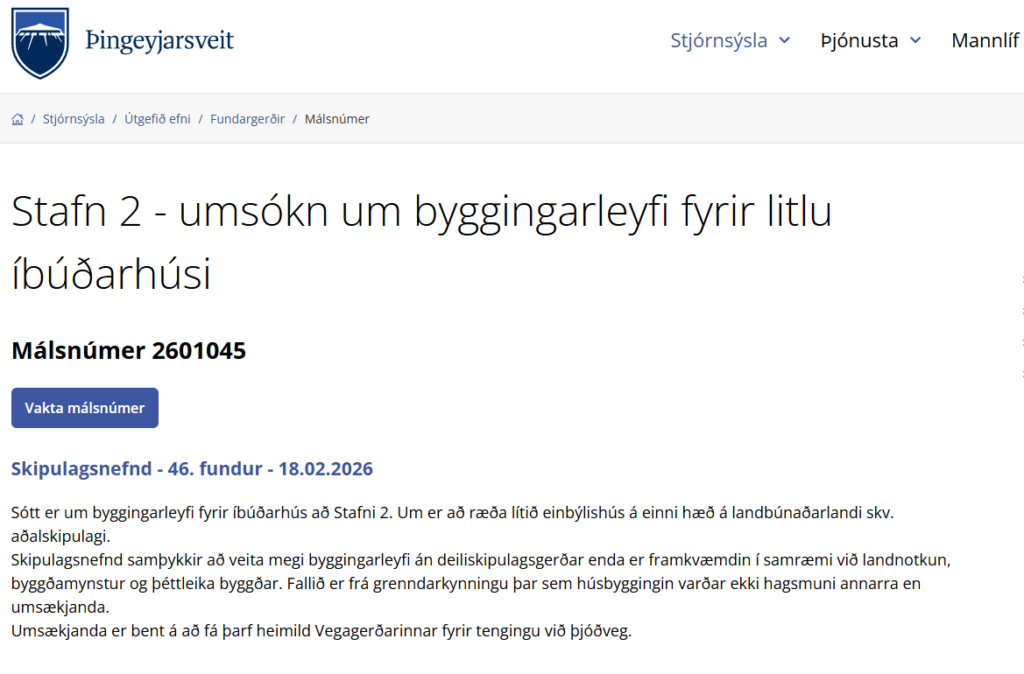The height and width of the screenshot is (674, 1024).
Task: Open the Stjórnsýsla top navigation menu
Action: 719,41
